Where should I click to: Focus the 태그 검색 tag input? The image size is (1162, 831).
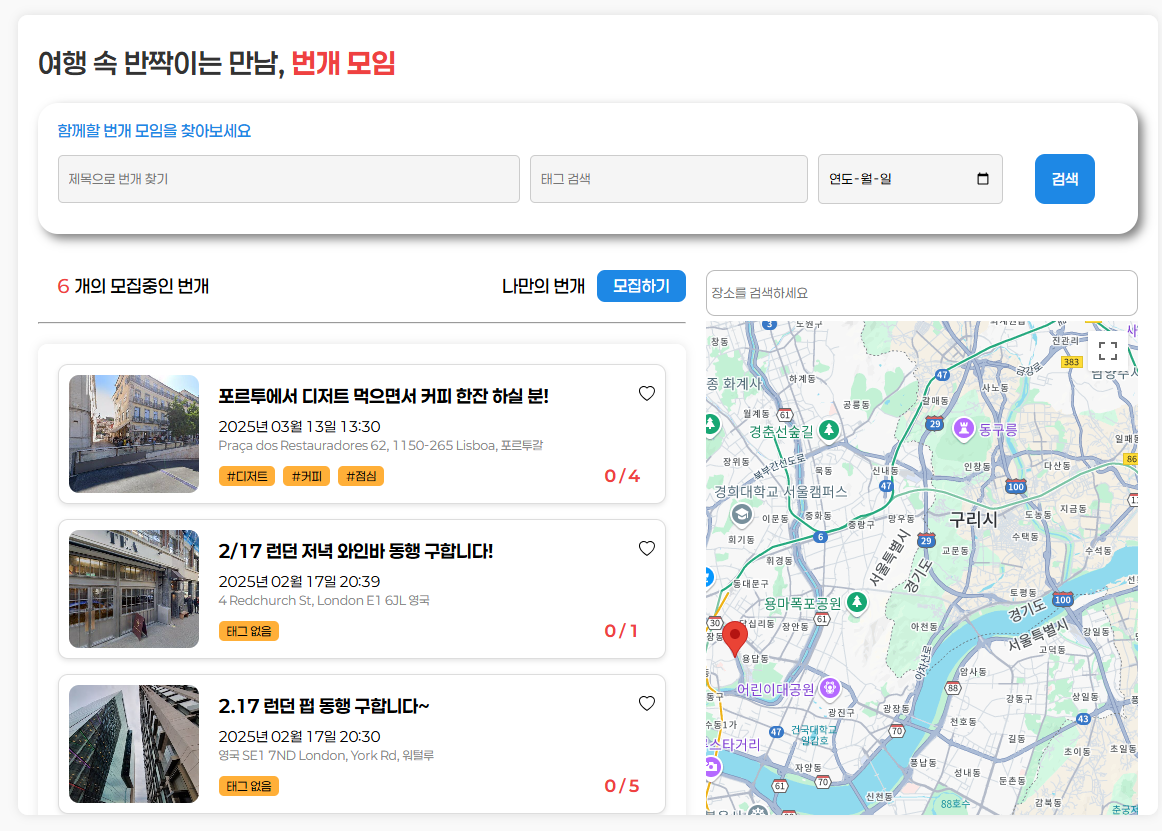pyautogui.click(x=668, y=179)
